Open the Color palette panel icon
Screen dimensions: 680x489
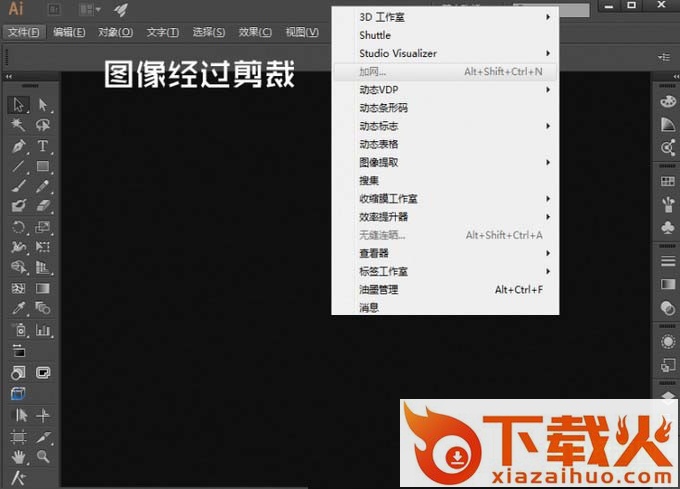[x=668, y=102]
